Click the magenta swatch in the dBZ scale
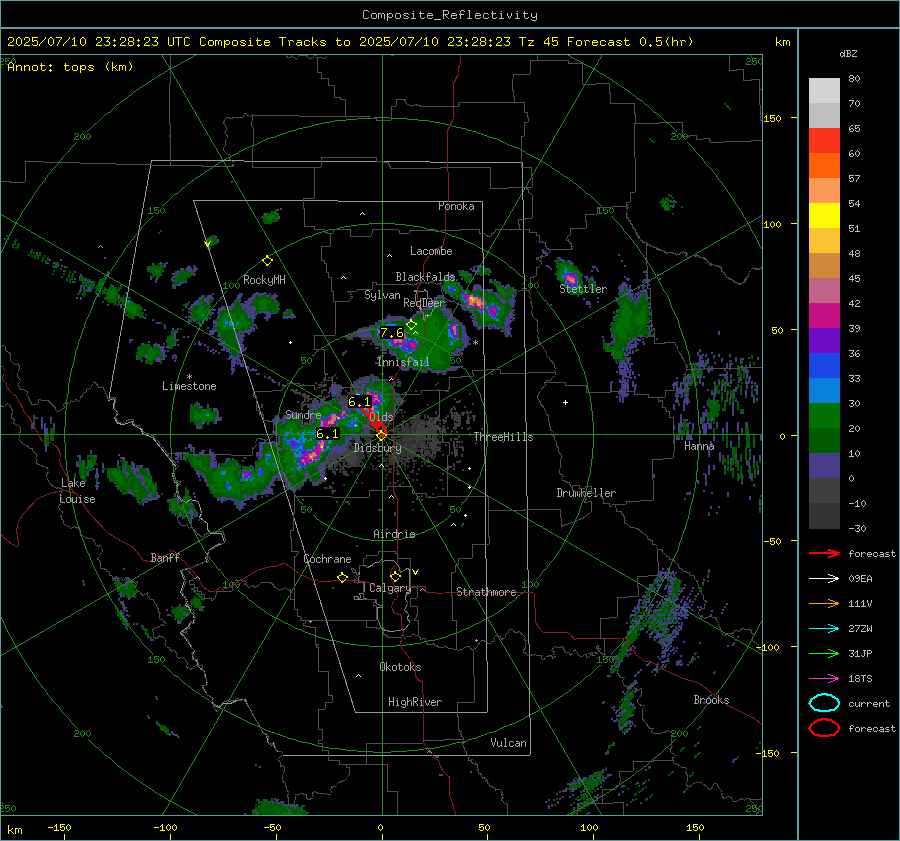This screenshot has height=841, width=900. [x=824, y=315]
